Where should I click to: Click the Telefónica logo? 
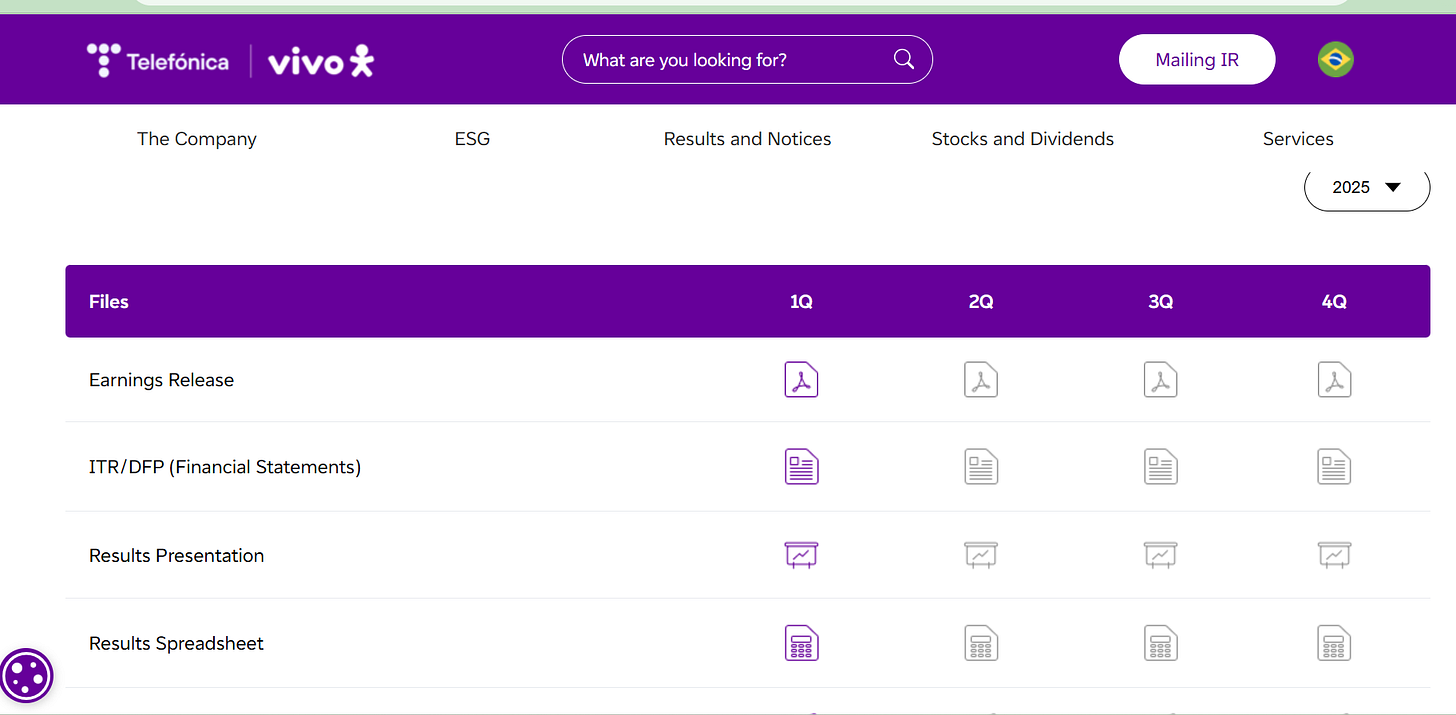(157, 61)
